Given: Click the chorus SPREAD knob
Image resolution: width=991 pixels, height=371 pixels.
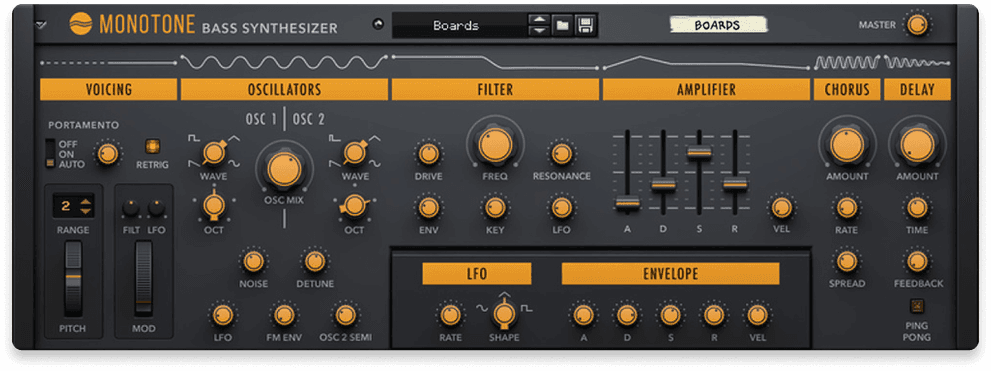Looking at the screenshot, I should (846, 261).
